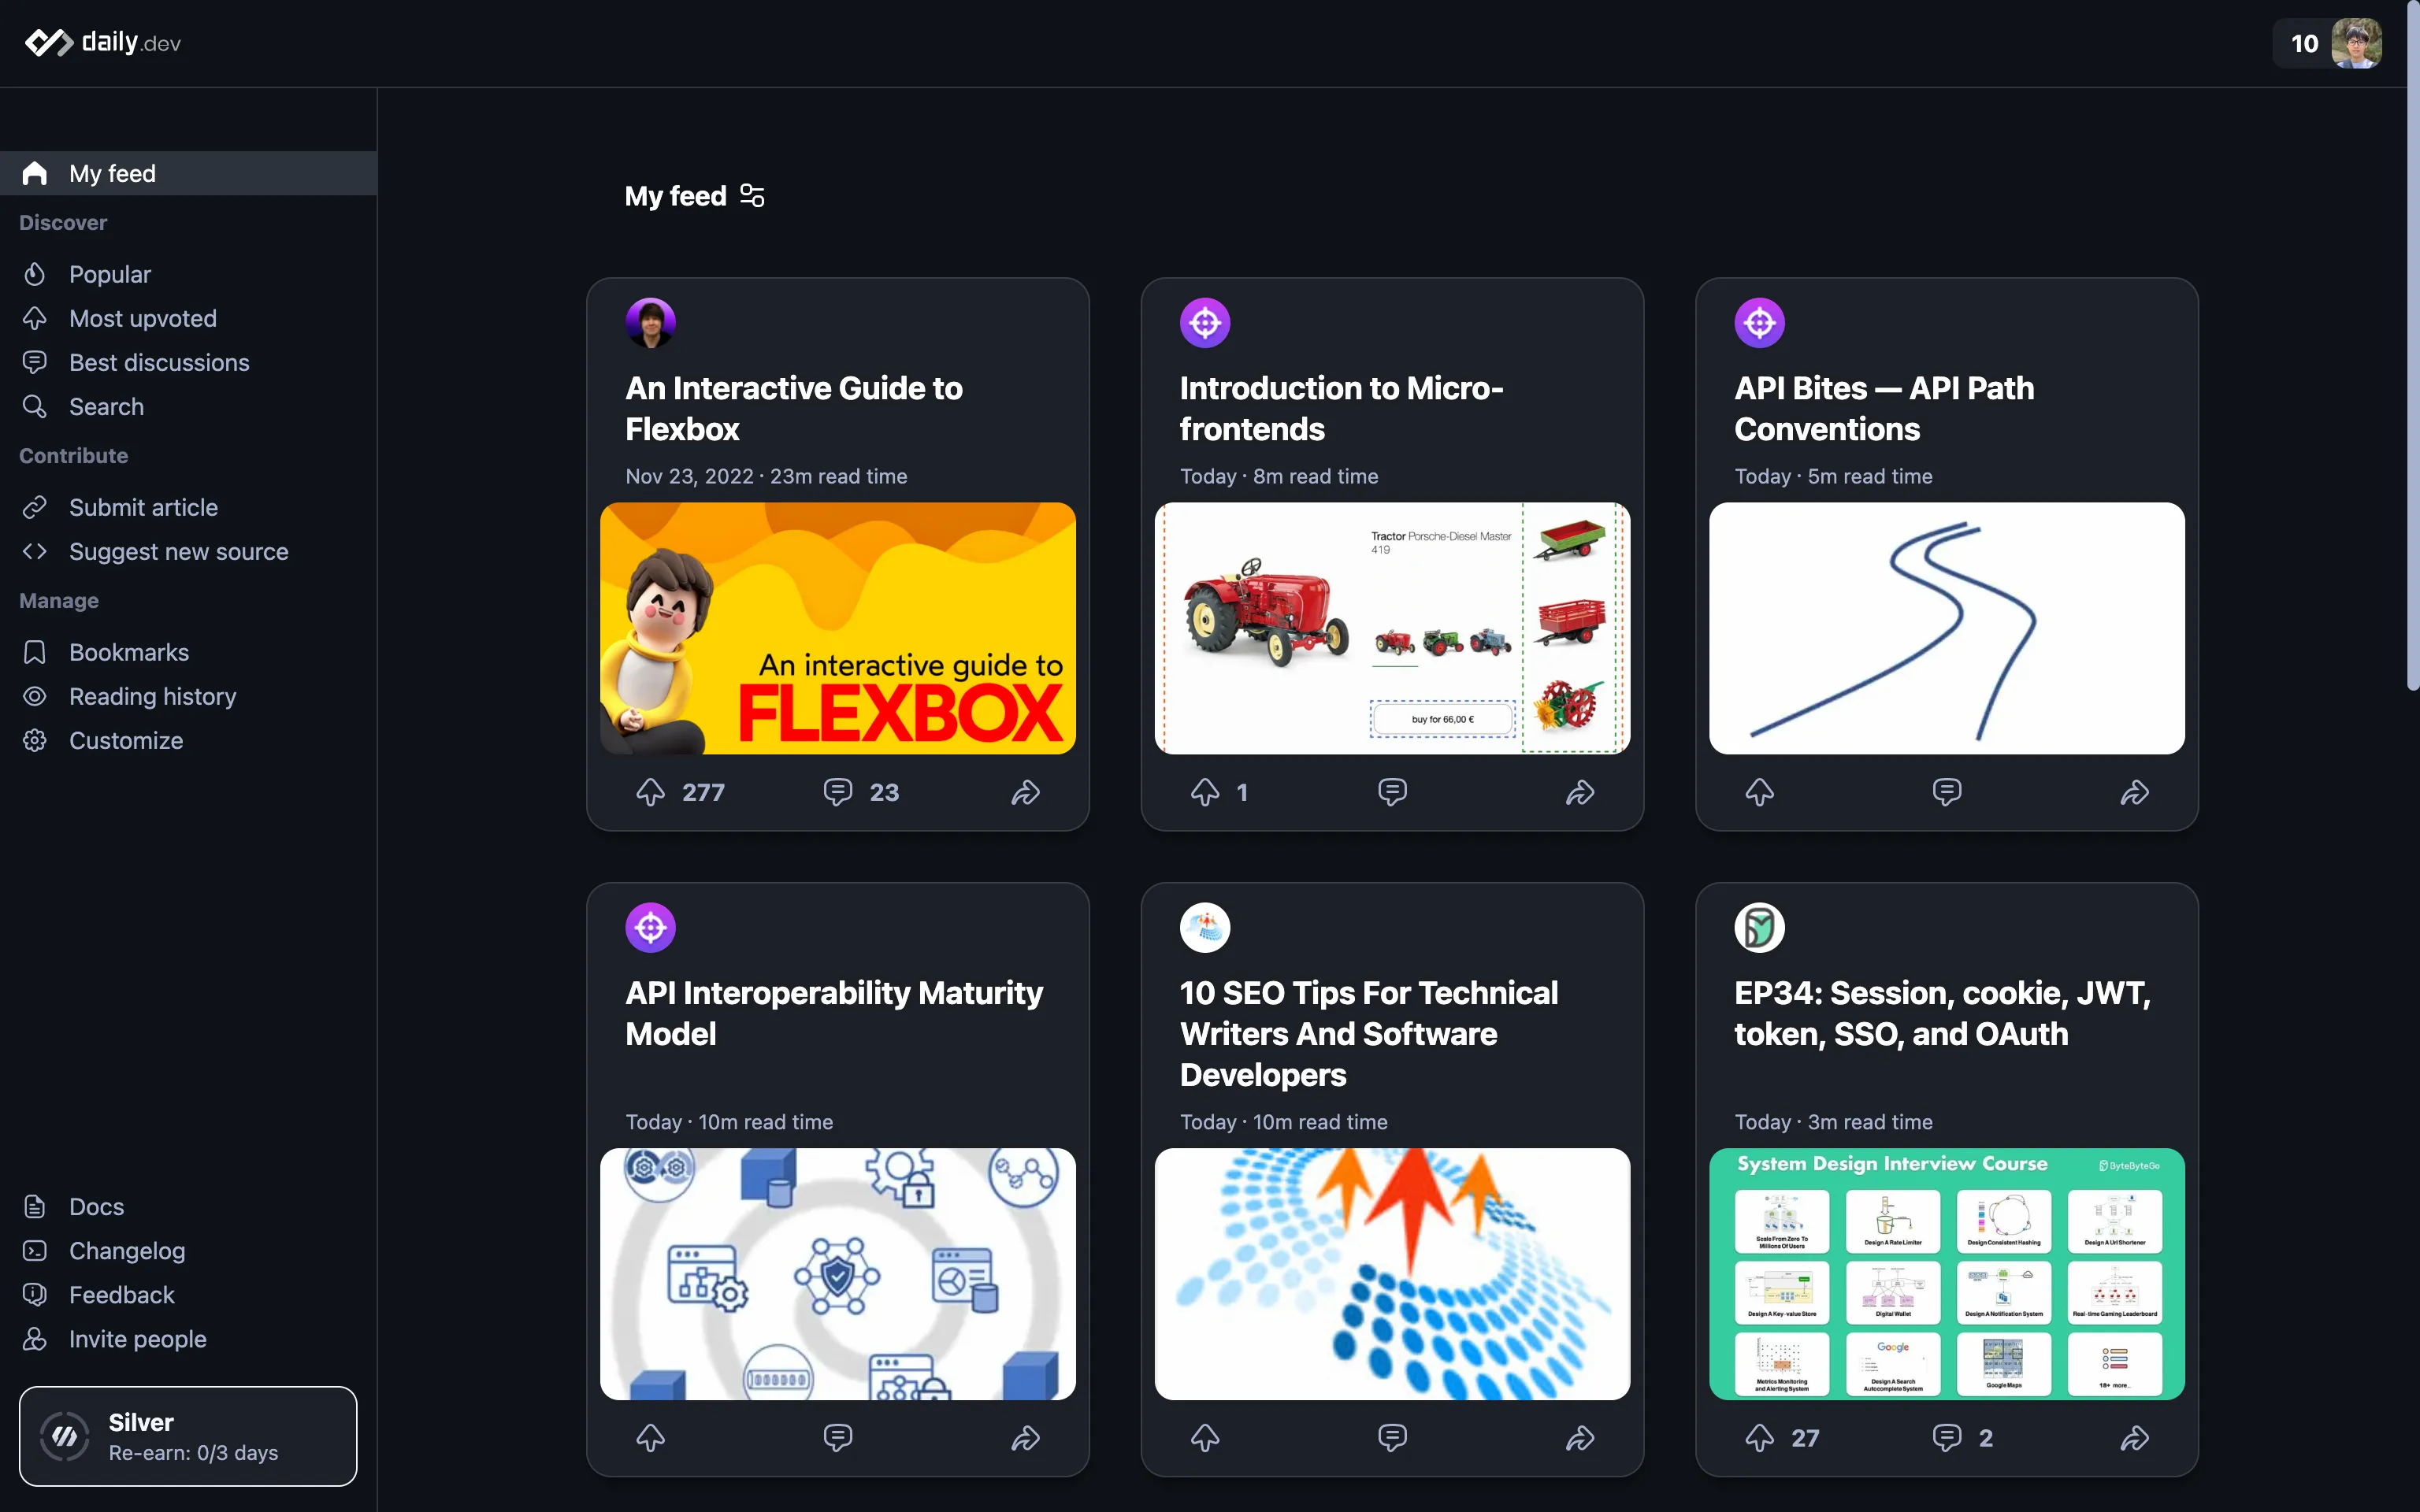Open the Customize settings
Image resolution: width=2420 pixels, height=1512 pixels.
coord(126,740)
